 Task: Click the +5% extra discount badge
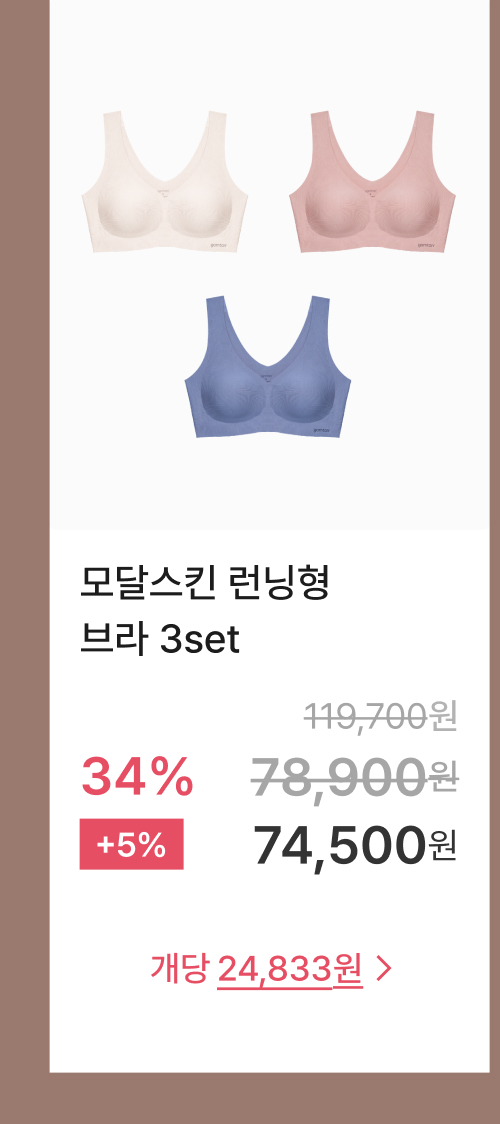click(131, 844)
